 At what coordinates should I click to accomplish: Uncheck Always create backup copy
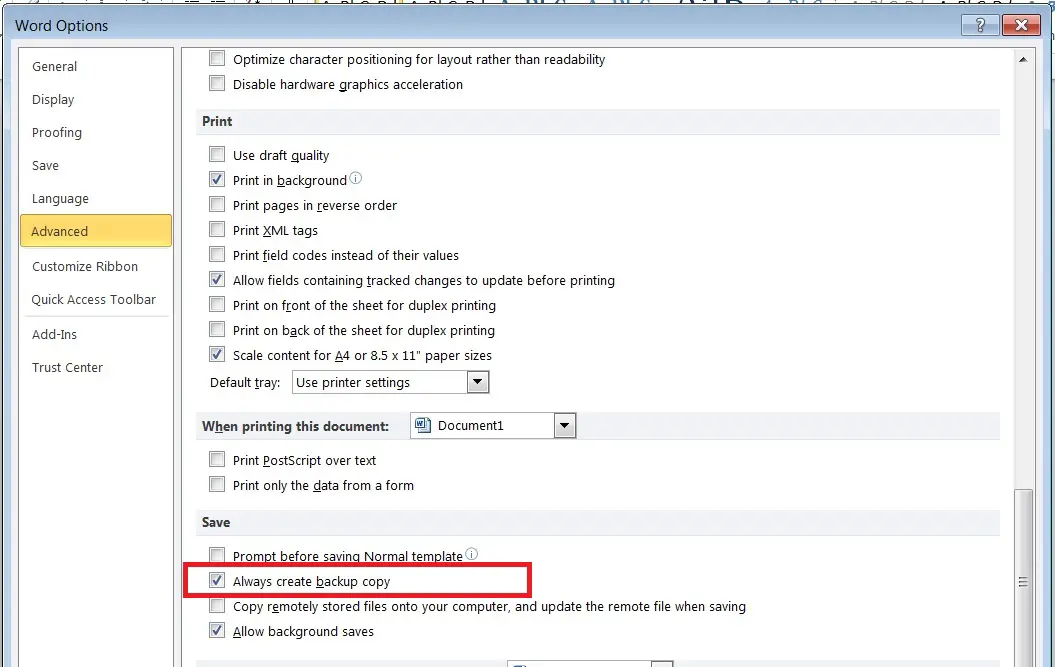click(217, 581)
